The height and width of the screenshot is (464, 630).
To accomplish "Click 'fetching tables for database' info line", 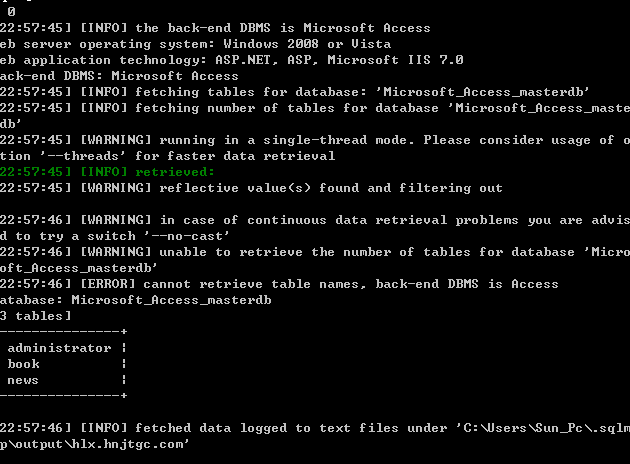I will pyautogui.click(x=295, y=92).
